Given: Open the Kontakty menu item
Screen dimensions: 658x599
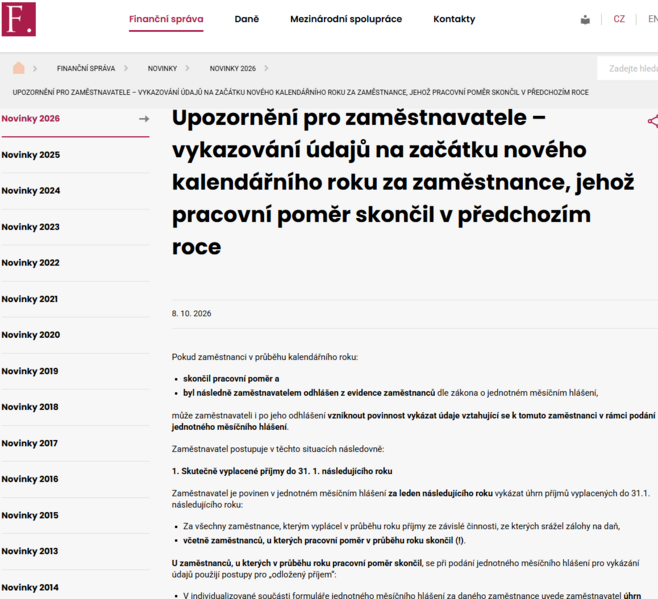Looking at the screenshot, I should (454, 19).
